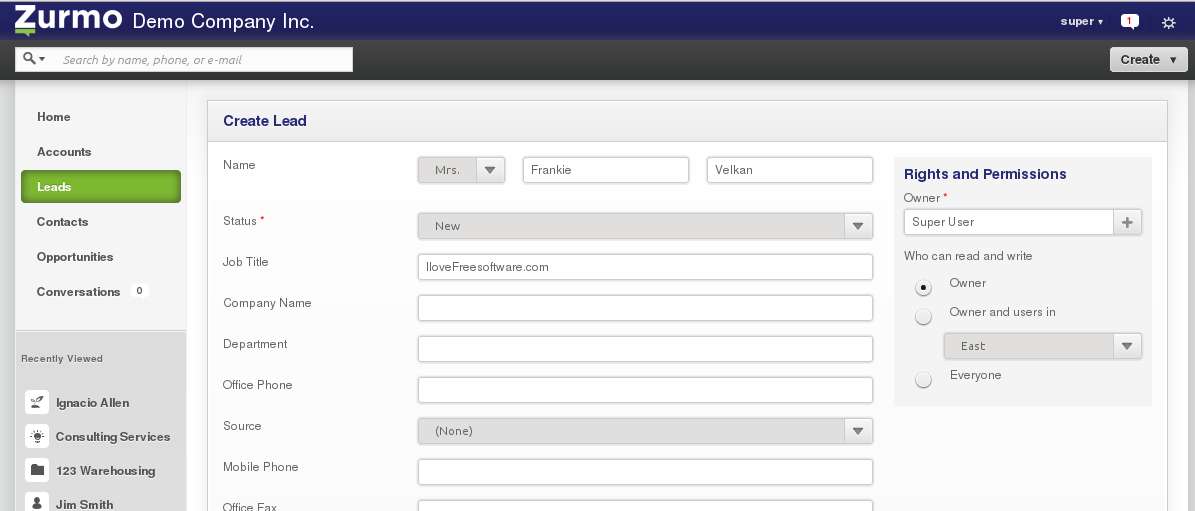Click the Owner field with Super User
This screenshot has width=1195, height=511.
point(1008,222)
